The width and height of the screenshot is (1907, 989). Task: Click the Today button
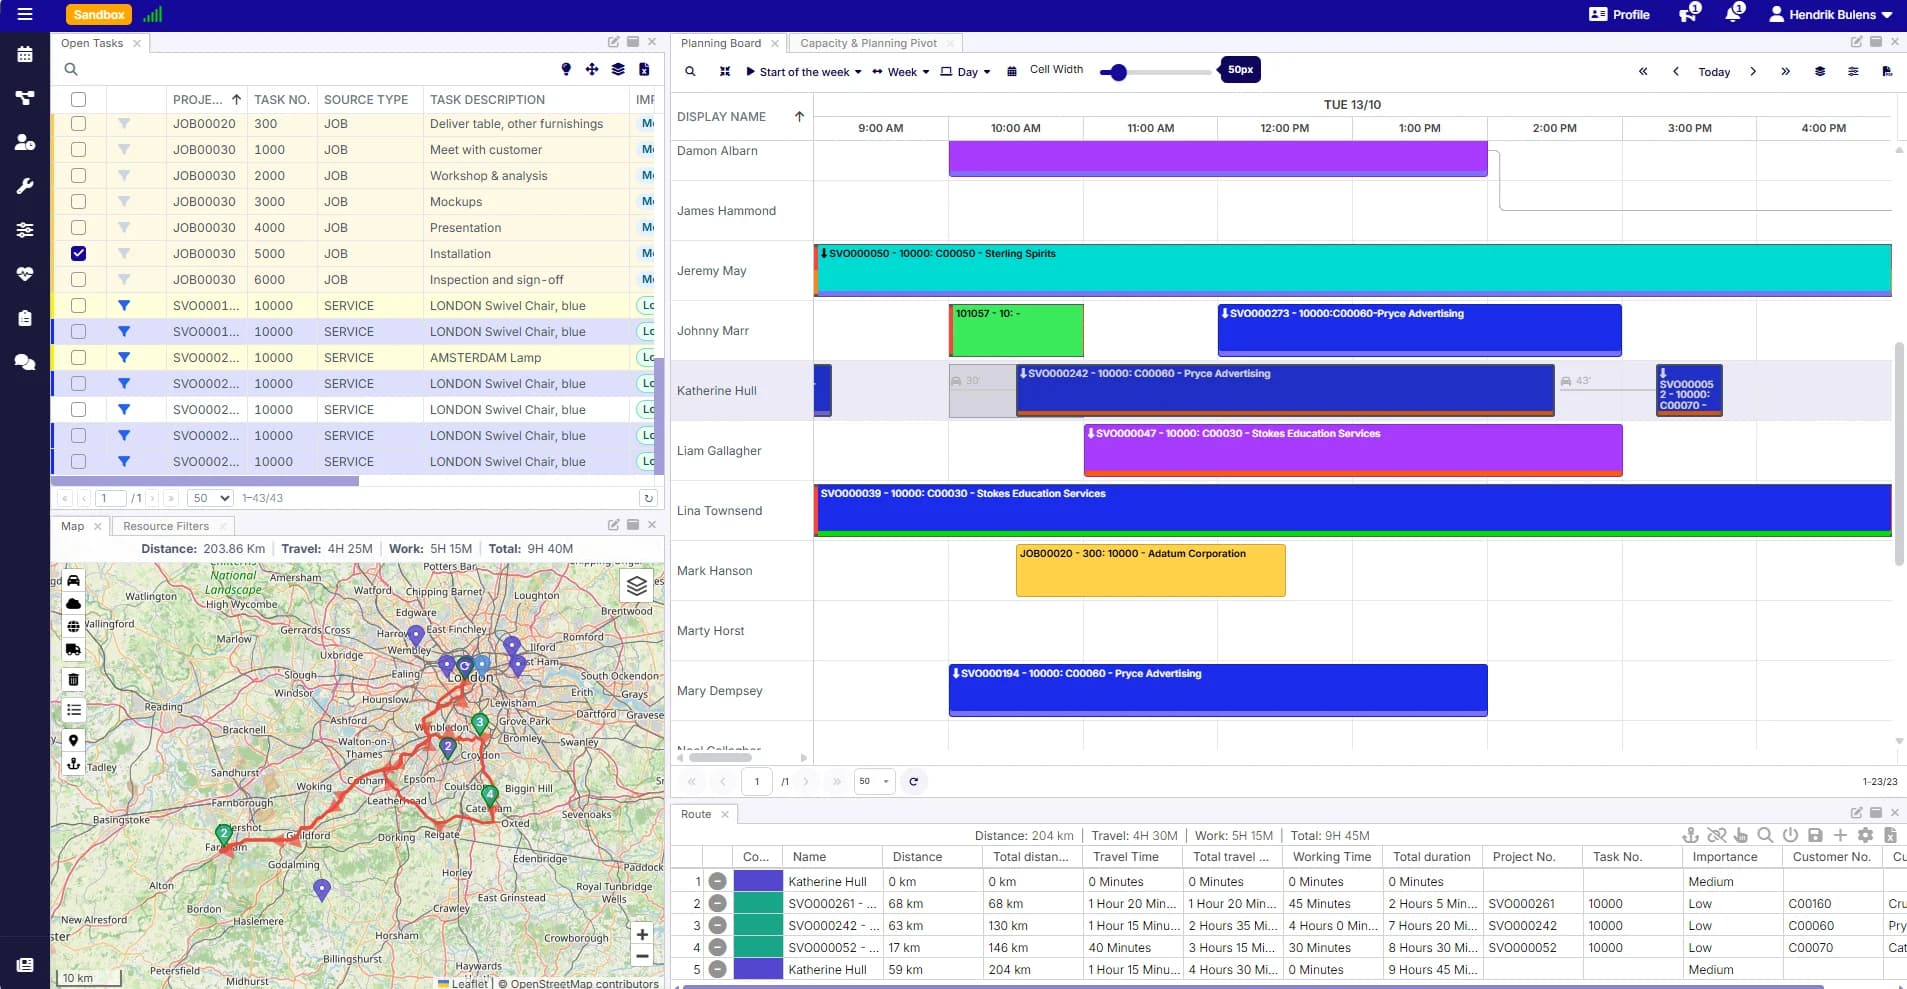click(x=1714, y=72)
